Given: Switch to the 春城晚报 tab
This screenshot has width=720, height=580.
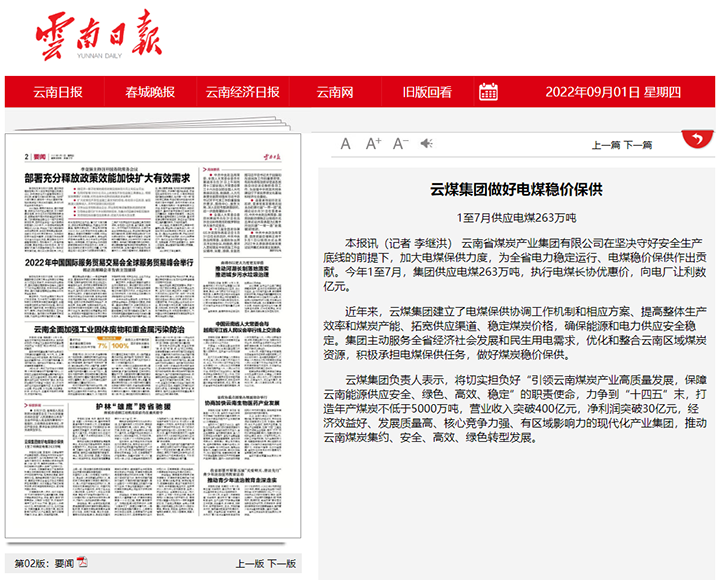Looking at the screenshot, I should pyautogui.click(x=150, y=92).
